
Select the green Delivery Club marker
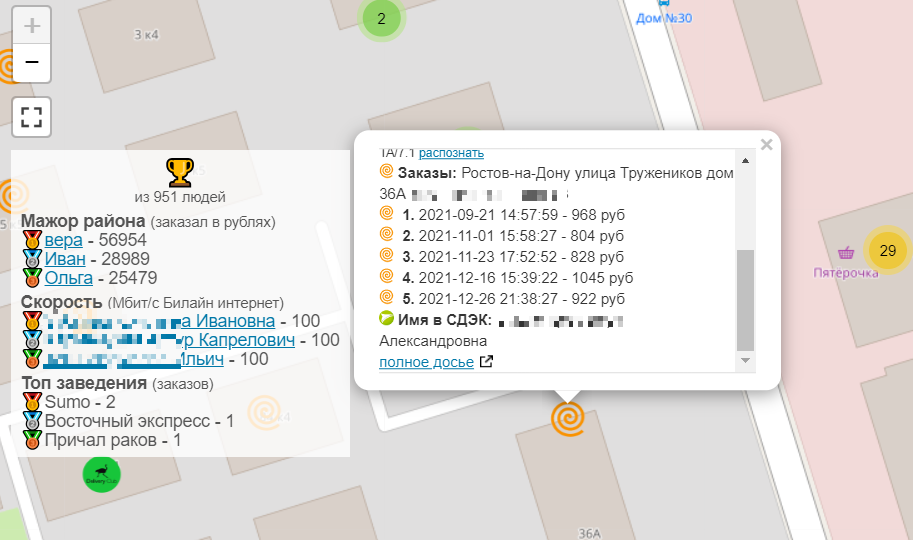[102, 474]
